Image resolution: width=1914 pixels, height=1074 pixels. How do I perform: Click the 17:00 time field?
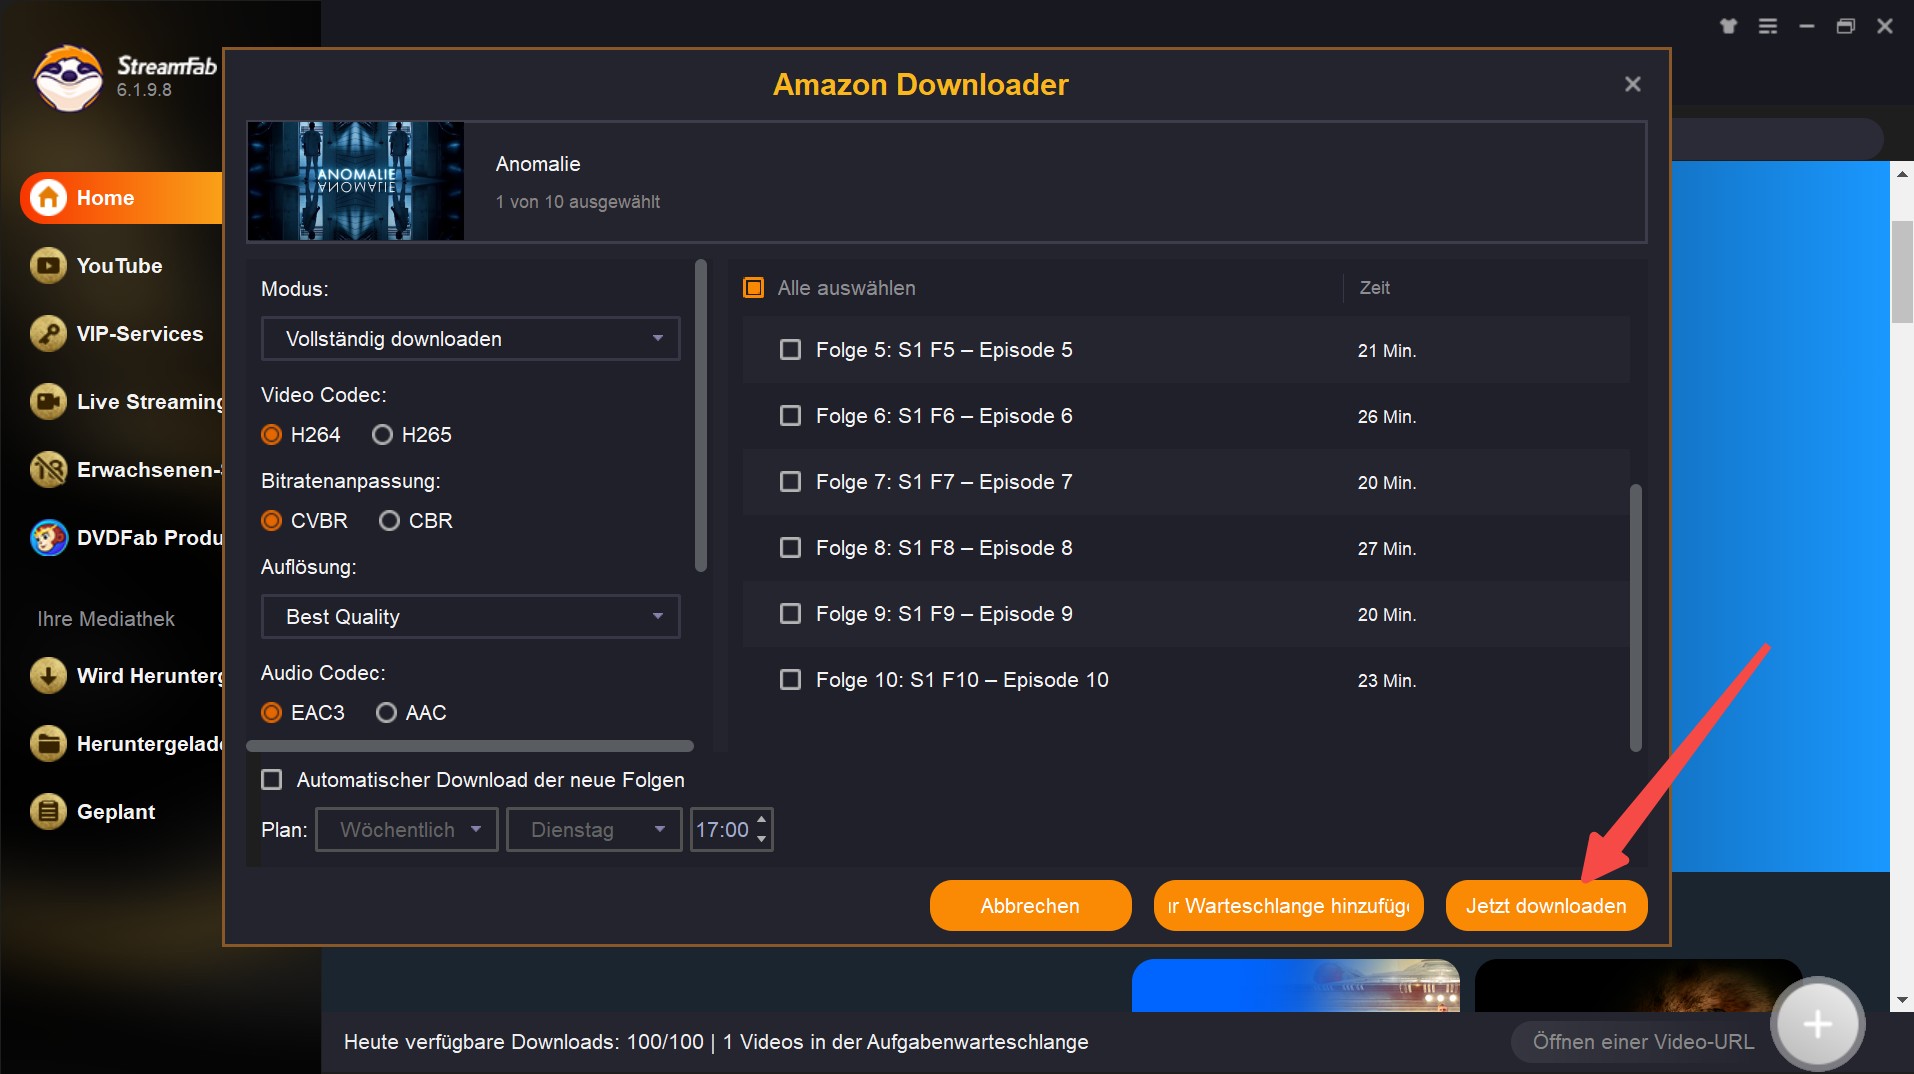pos(722,830)
